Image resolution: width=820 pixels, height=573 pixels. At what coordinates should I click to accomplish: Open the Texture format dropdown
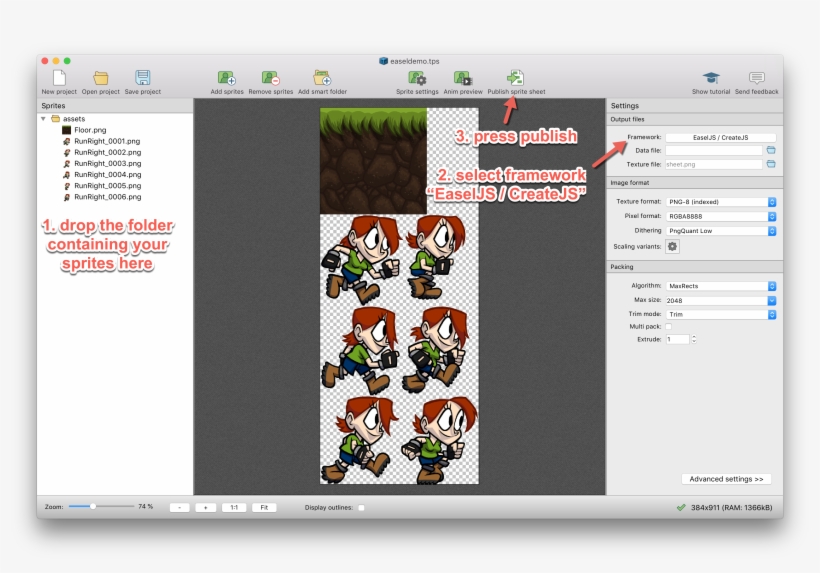coord(721,202)
